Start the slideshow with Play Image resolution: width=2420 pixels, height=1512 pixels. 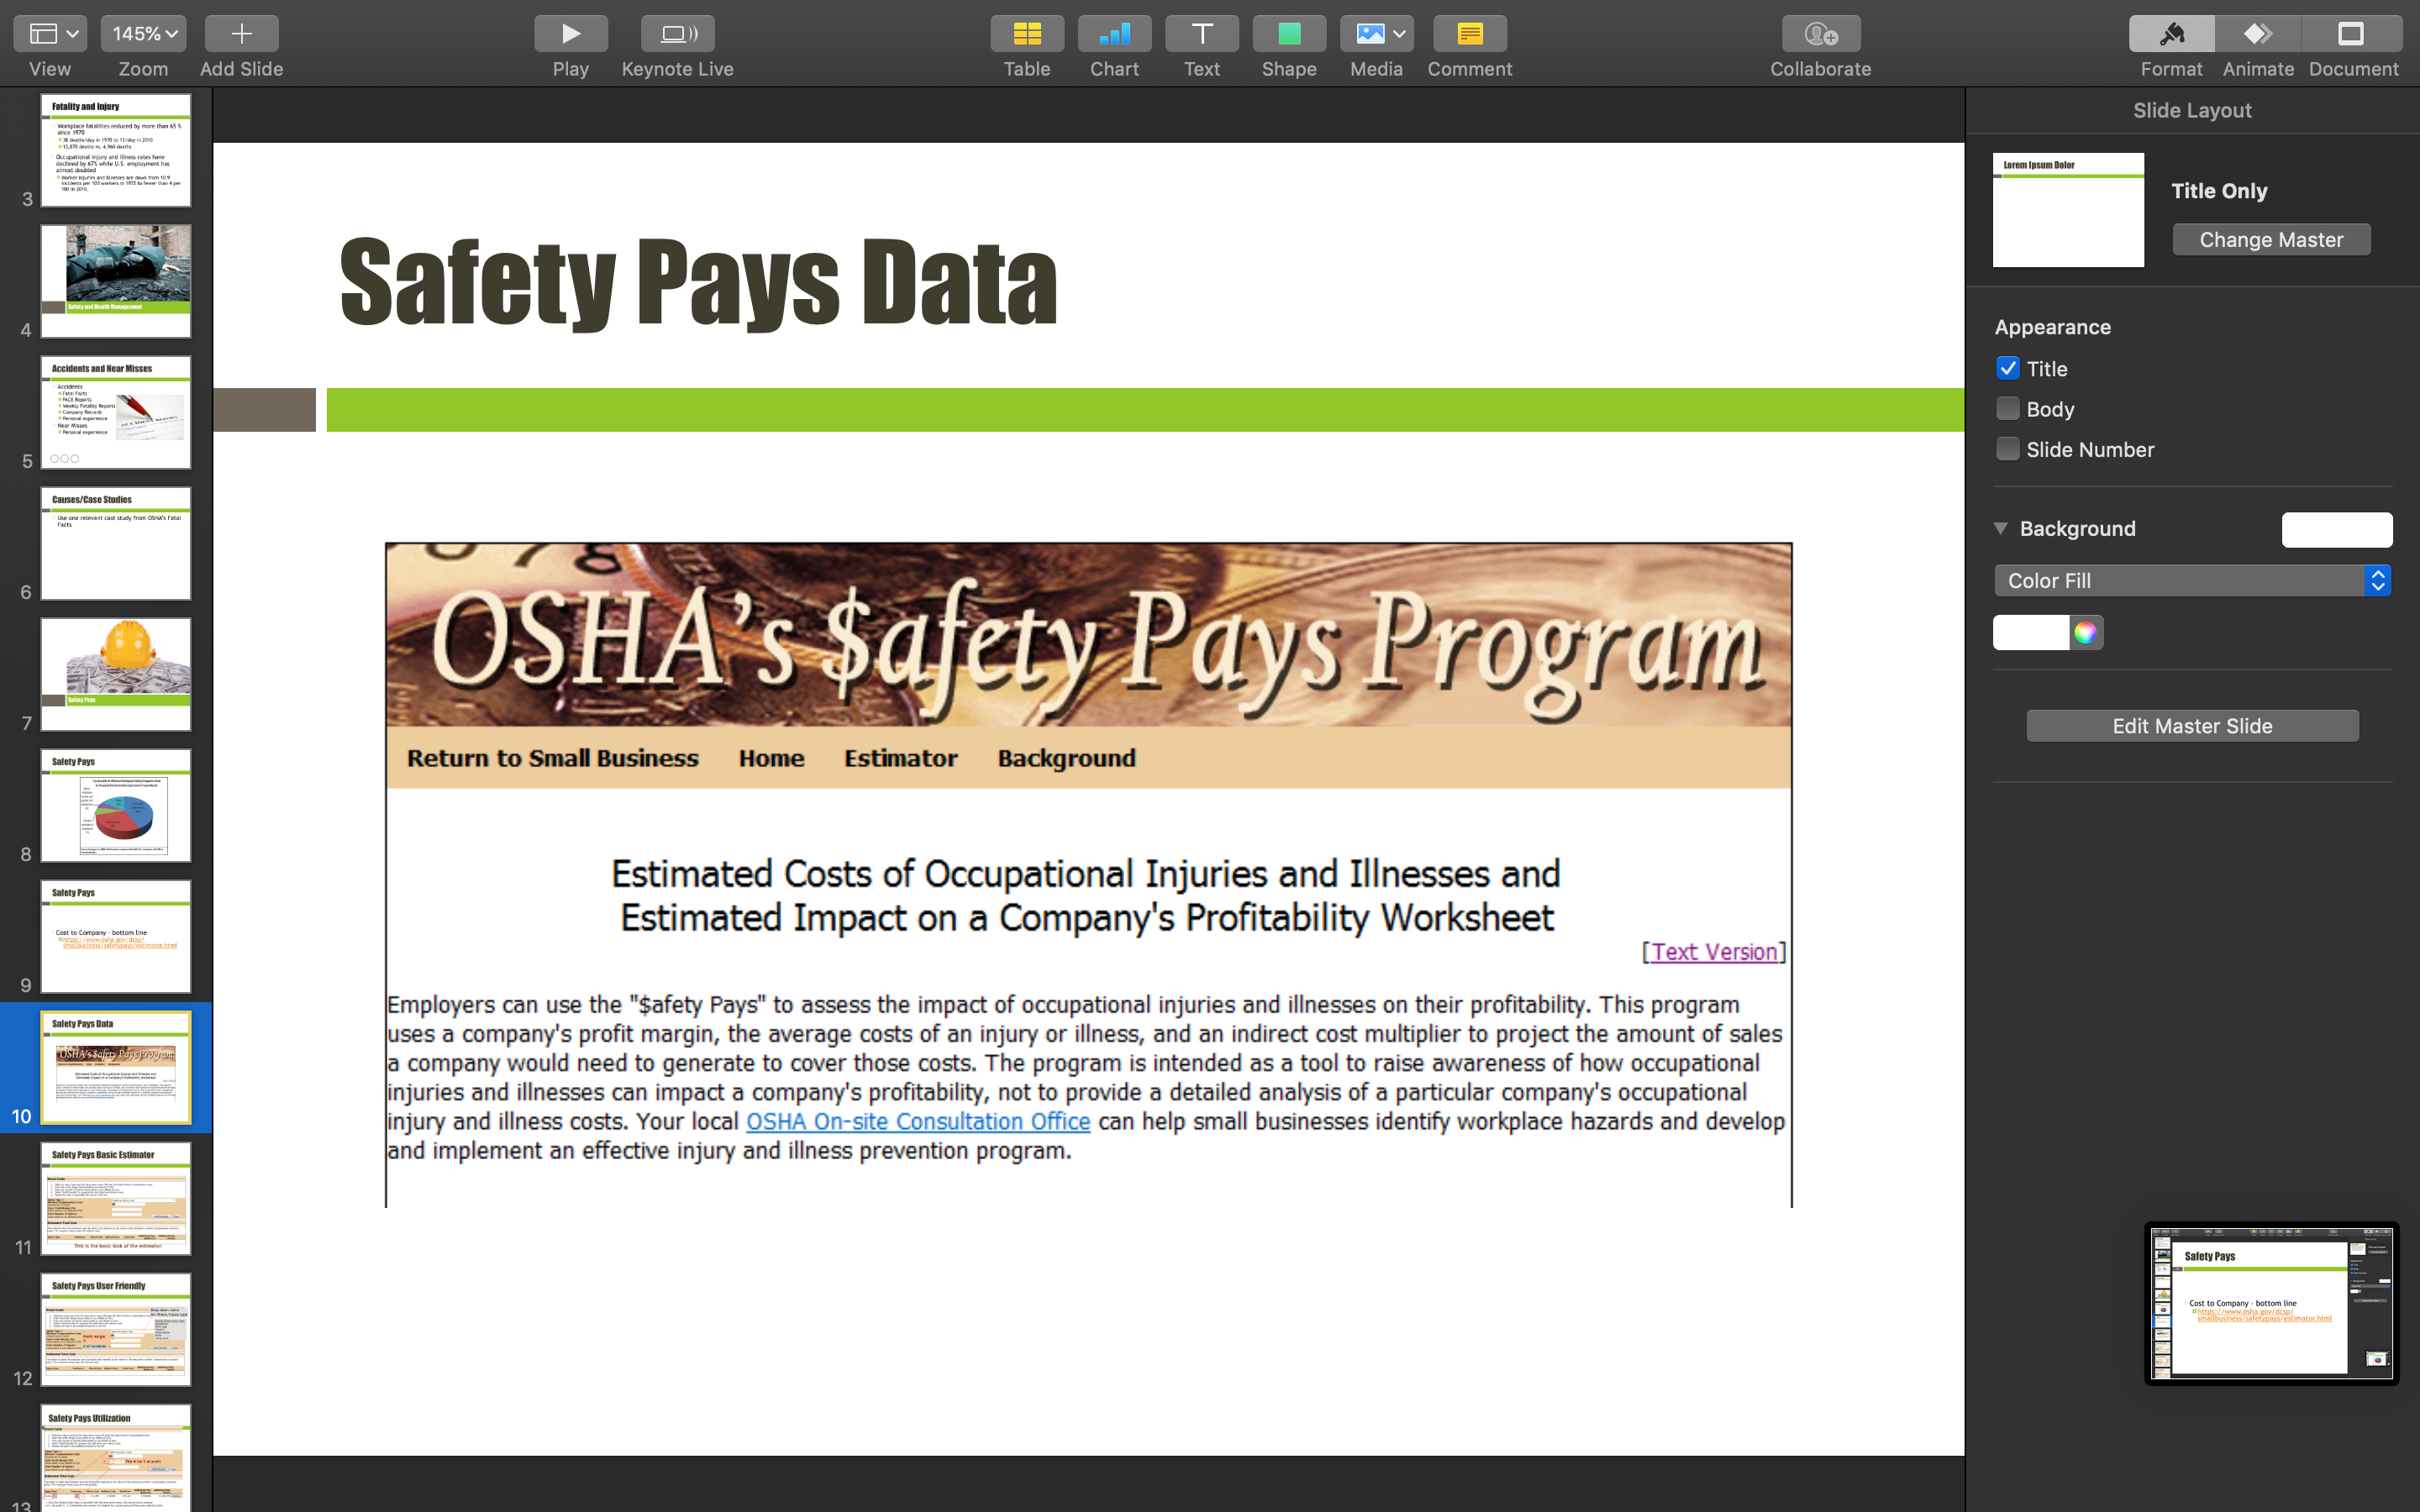[x=570, y=34]
